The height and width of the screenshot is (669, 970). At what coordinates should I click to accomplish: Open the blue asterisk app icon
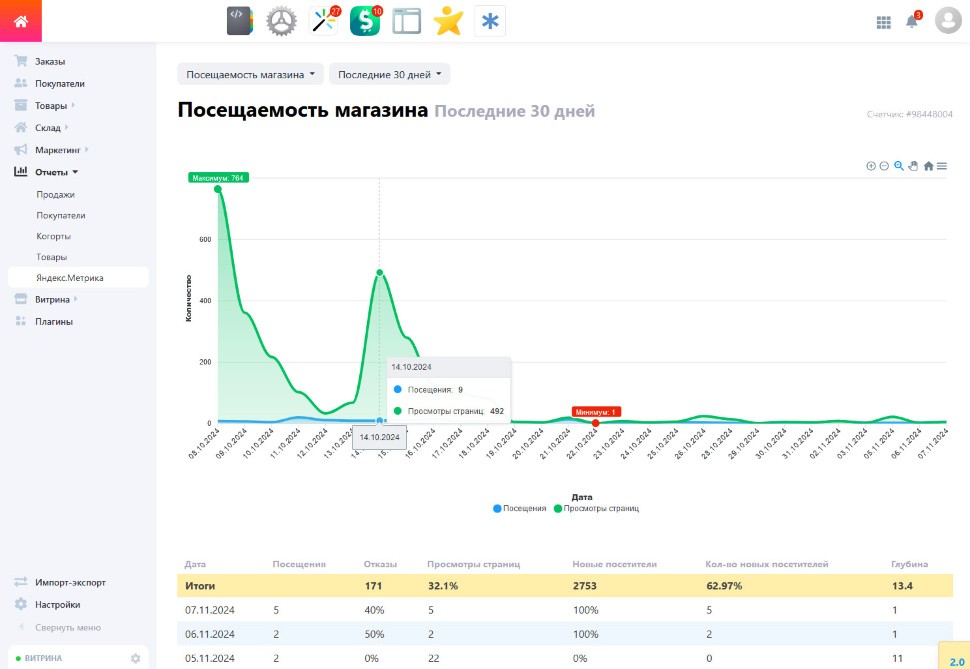[x=490, y=21]
